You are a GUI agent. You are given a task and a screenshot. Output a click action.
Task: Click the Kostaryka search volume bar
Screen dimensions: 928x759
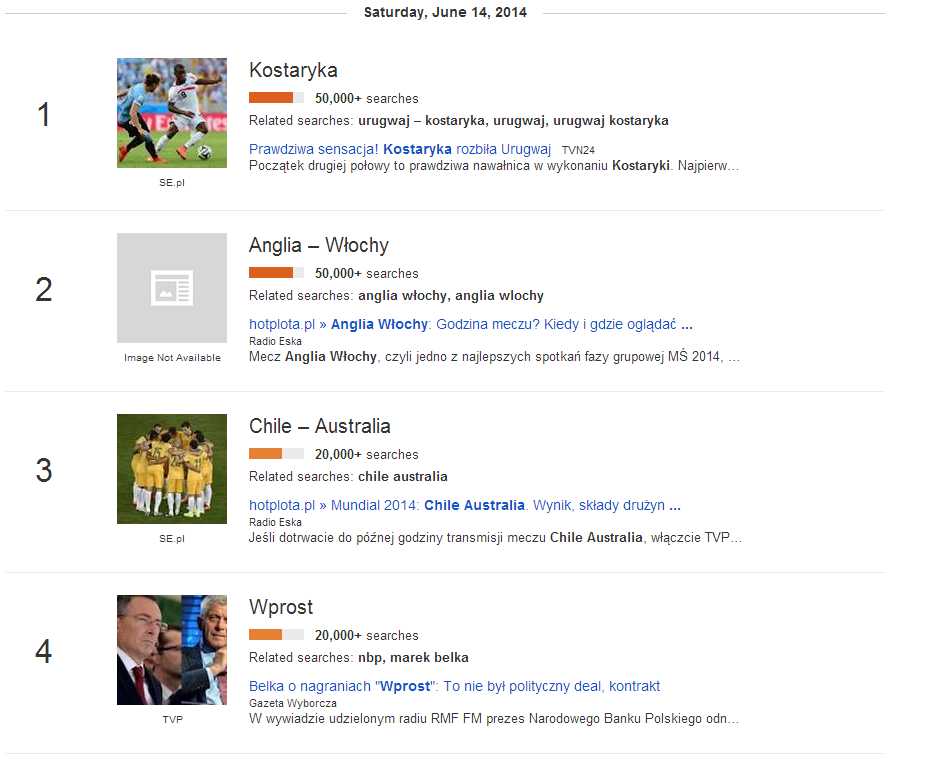tap(276, 98)
